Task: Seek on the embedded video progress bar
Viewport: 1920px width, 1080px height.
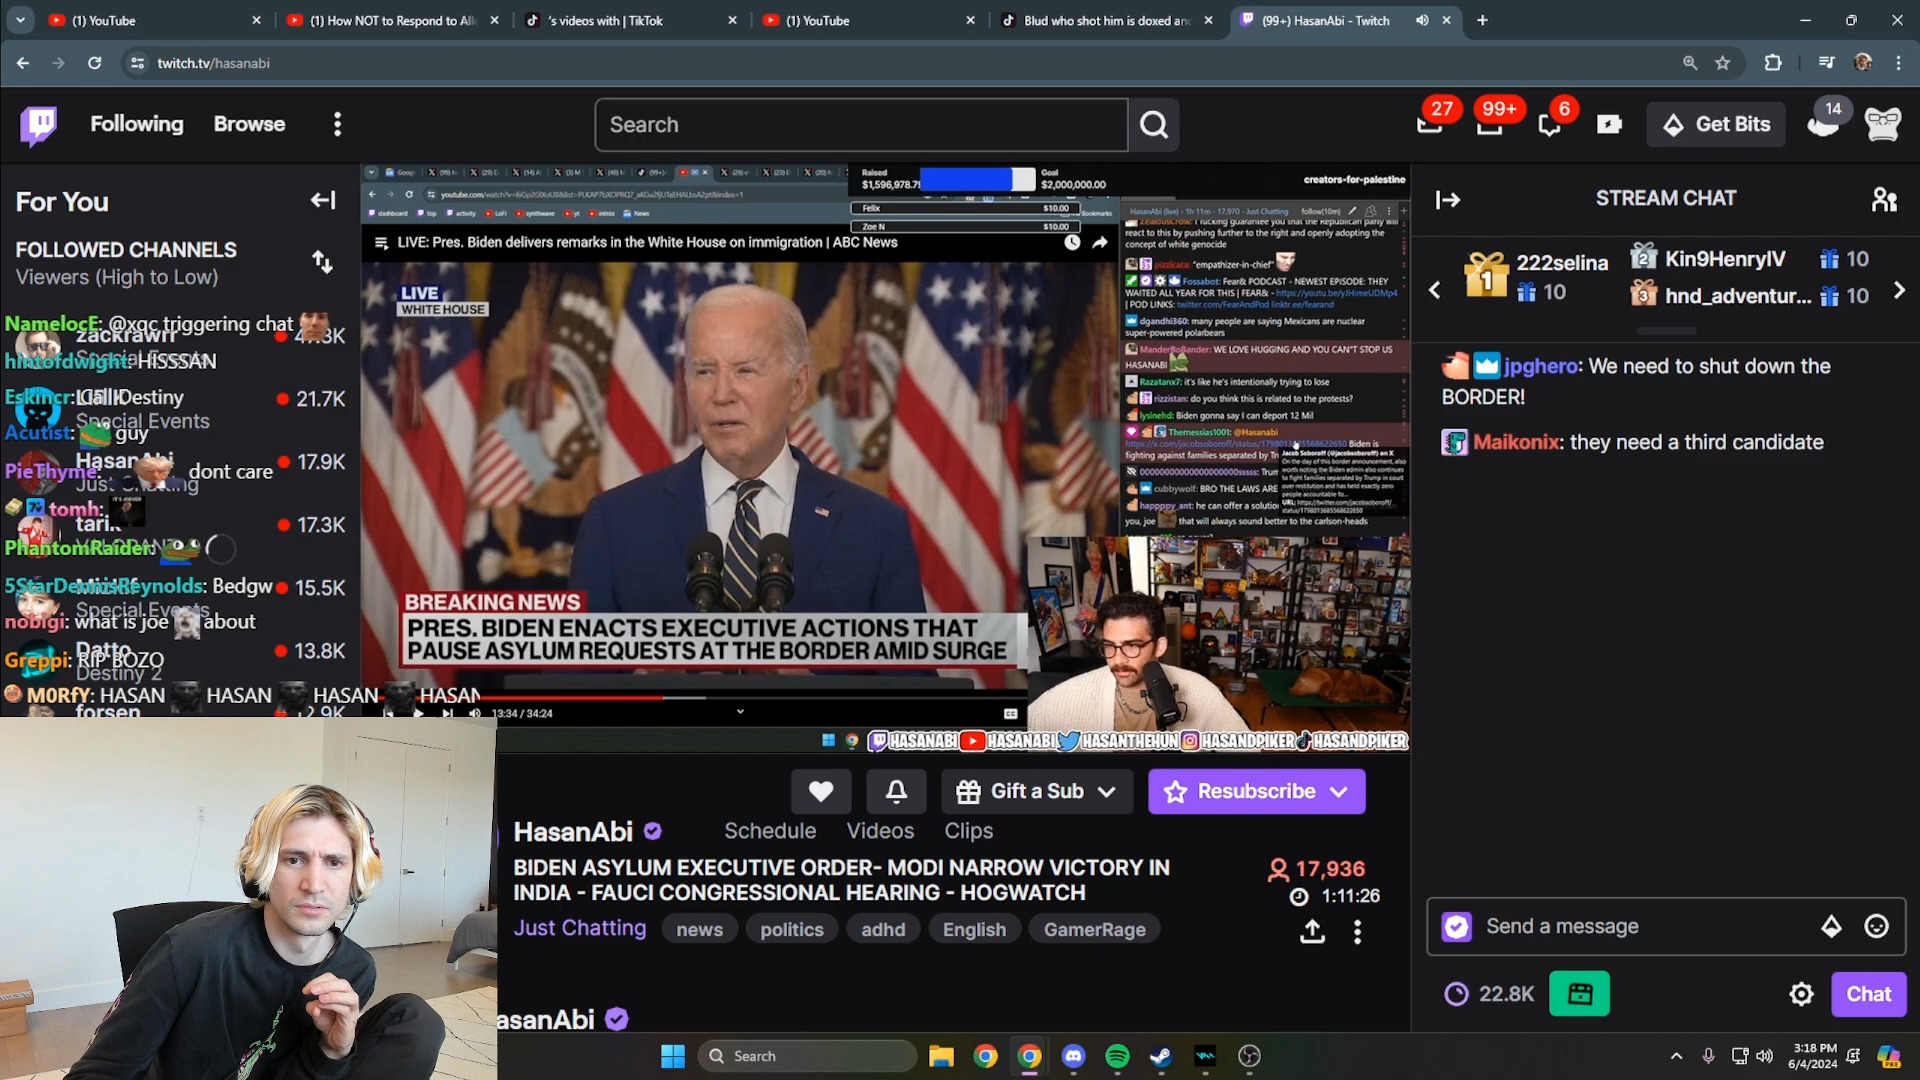Action: (x=695, y=697)
